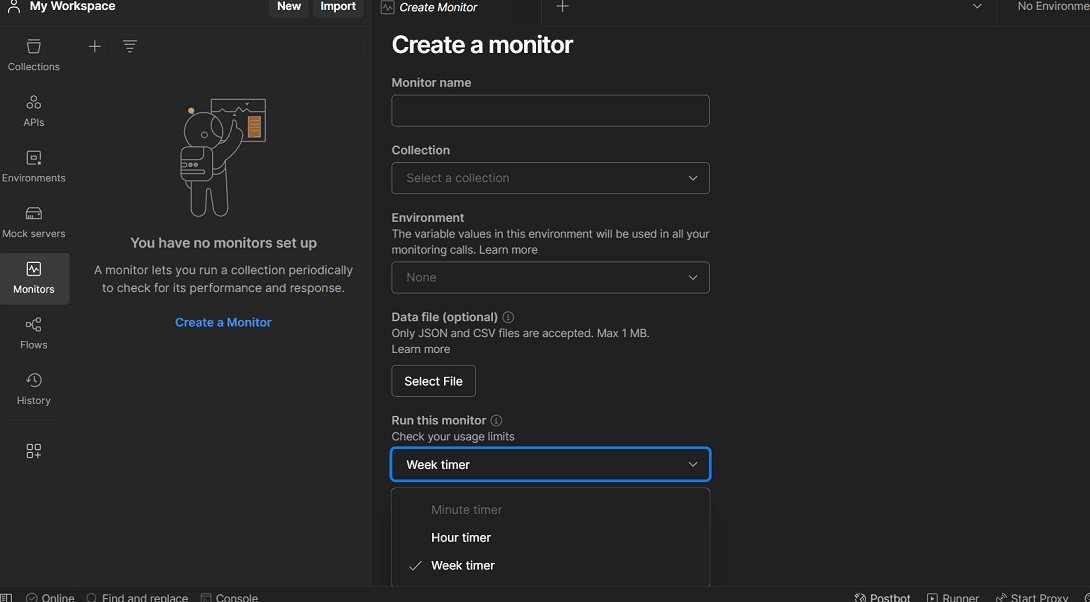Expand the Select a collection dropdown
This screenshot has width=1090, height=602.
(x=550, y=178)
